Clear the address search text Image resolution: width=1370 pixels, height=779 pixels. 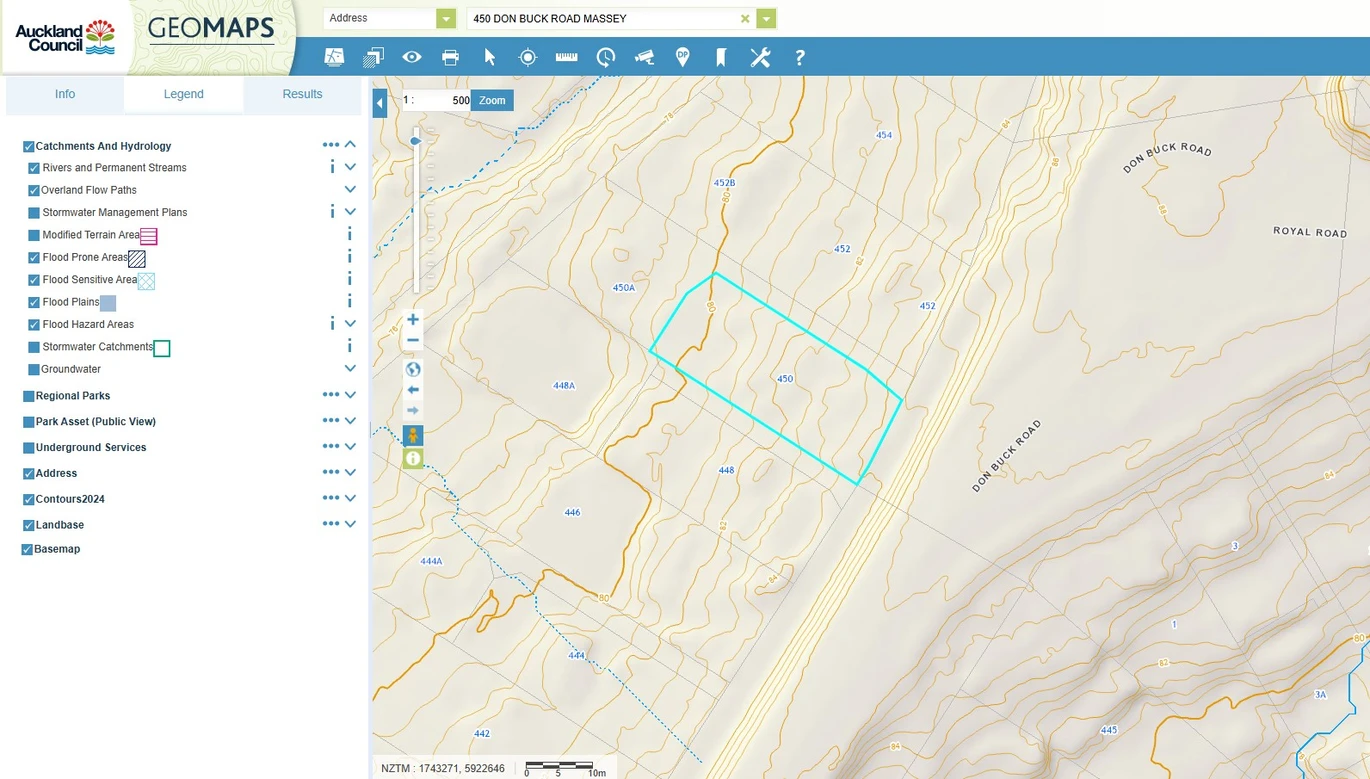pyautogui.click(x=745, y=18)
